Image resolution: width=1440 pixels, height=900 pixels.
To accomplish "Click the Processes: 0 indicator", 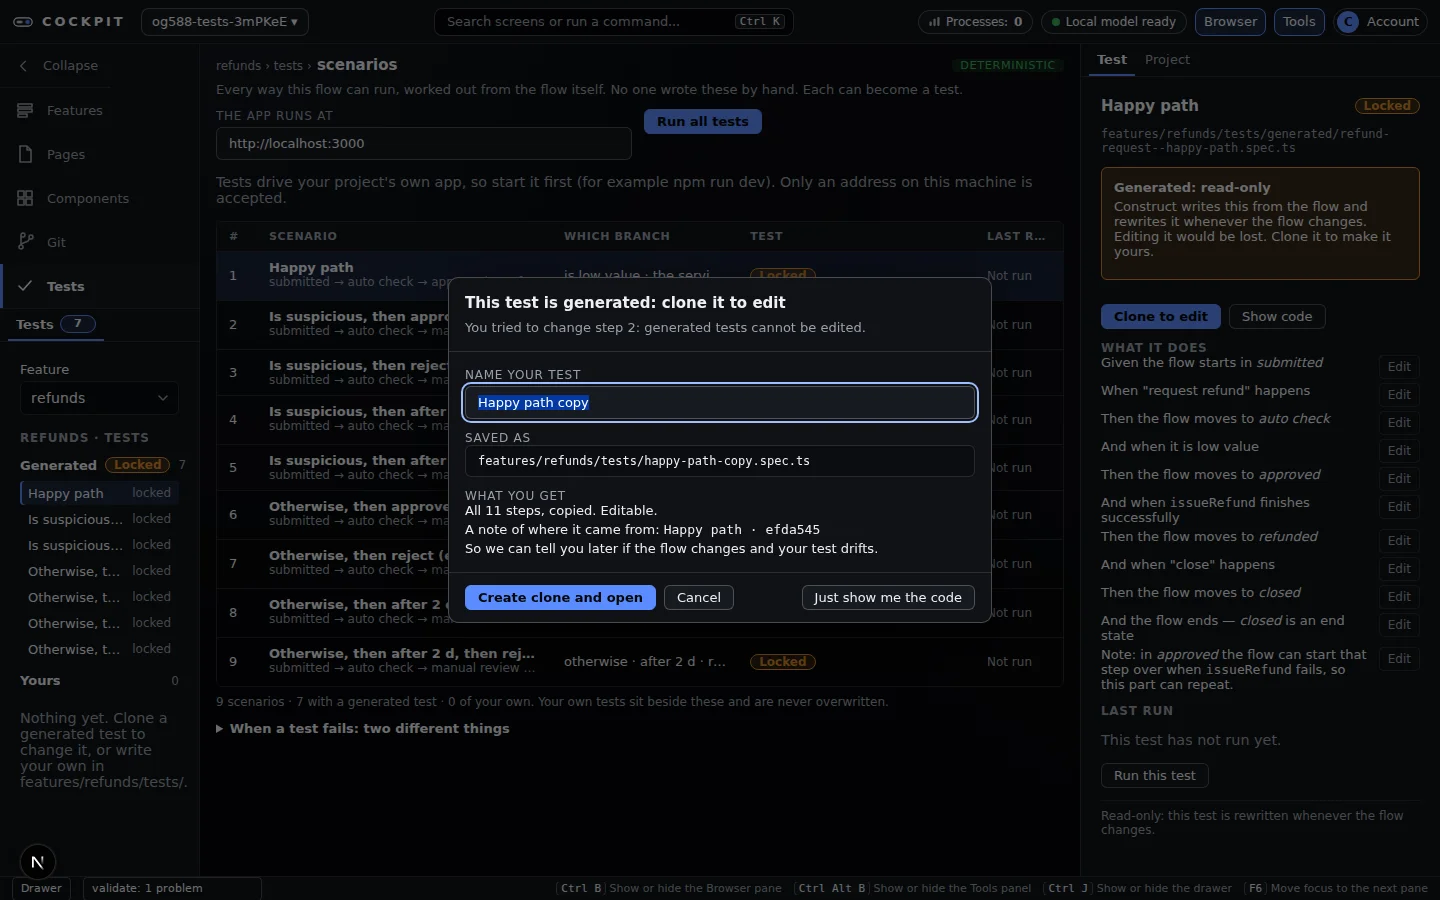I will [x=975, y=22].
